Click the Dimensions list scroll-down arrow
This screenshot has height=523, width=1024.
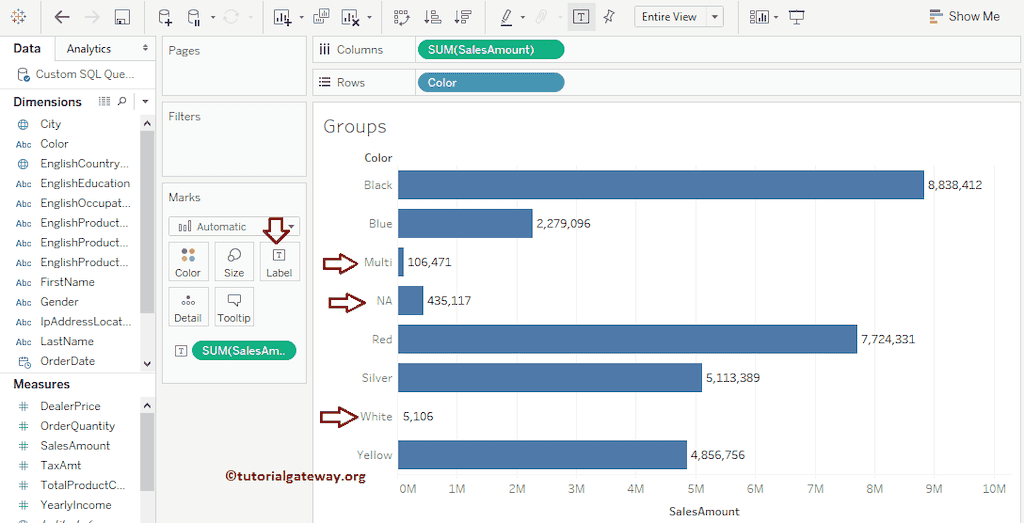[x=147, y=364]
